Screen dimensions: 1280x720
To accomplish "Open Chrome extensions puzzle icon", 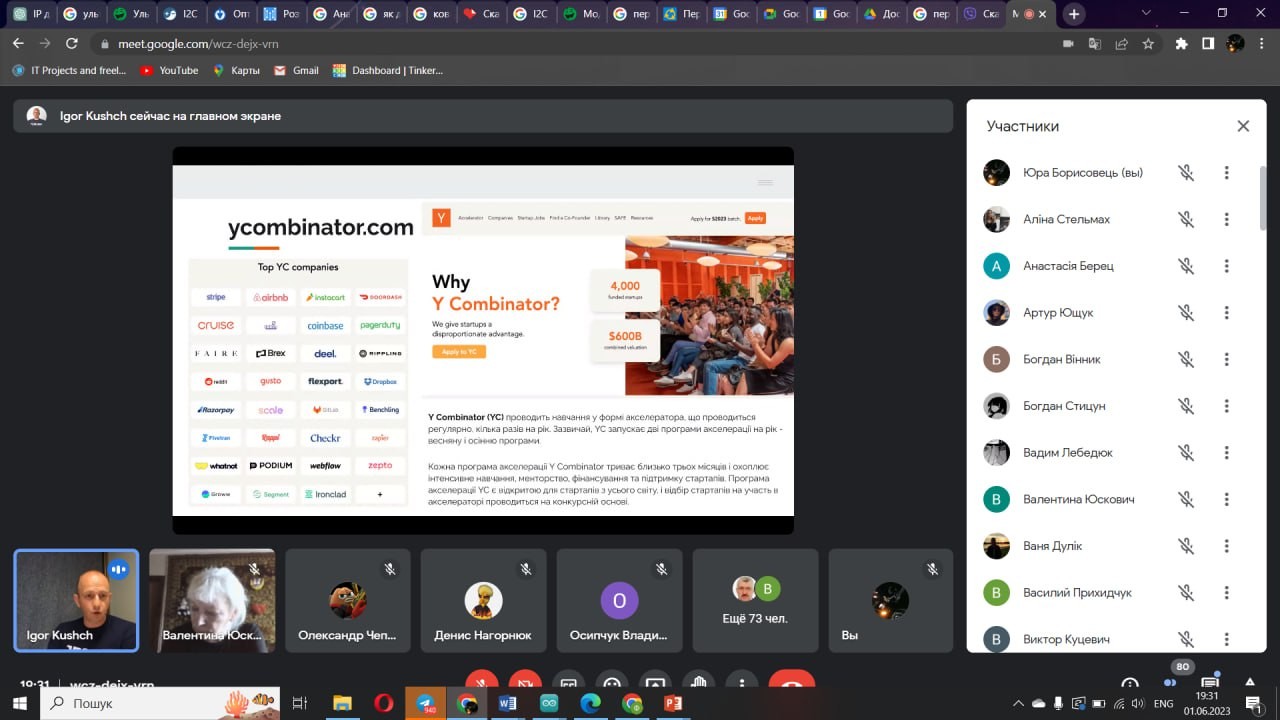I will [x=1182, y=44].
